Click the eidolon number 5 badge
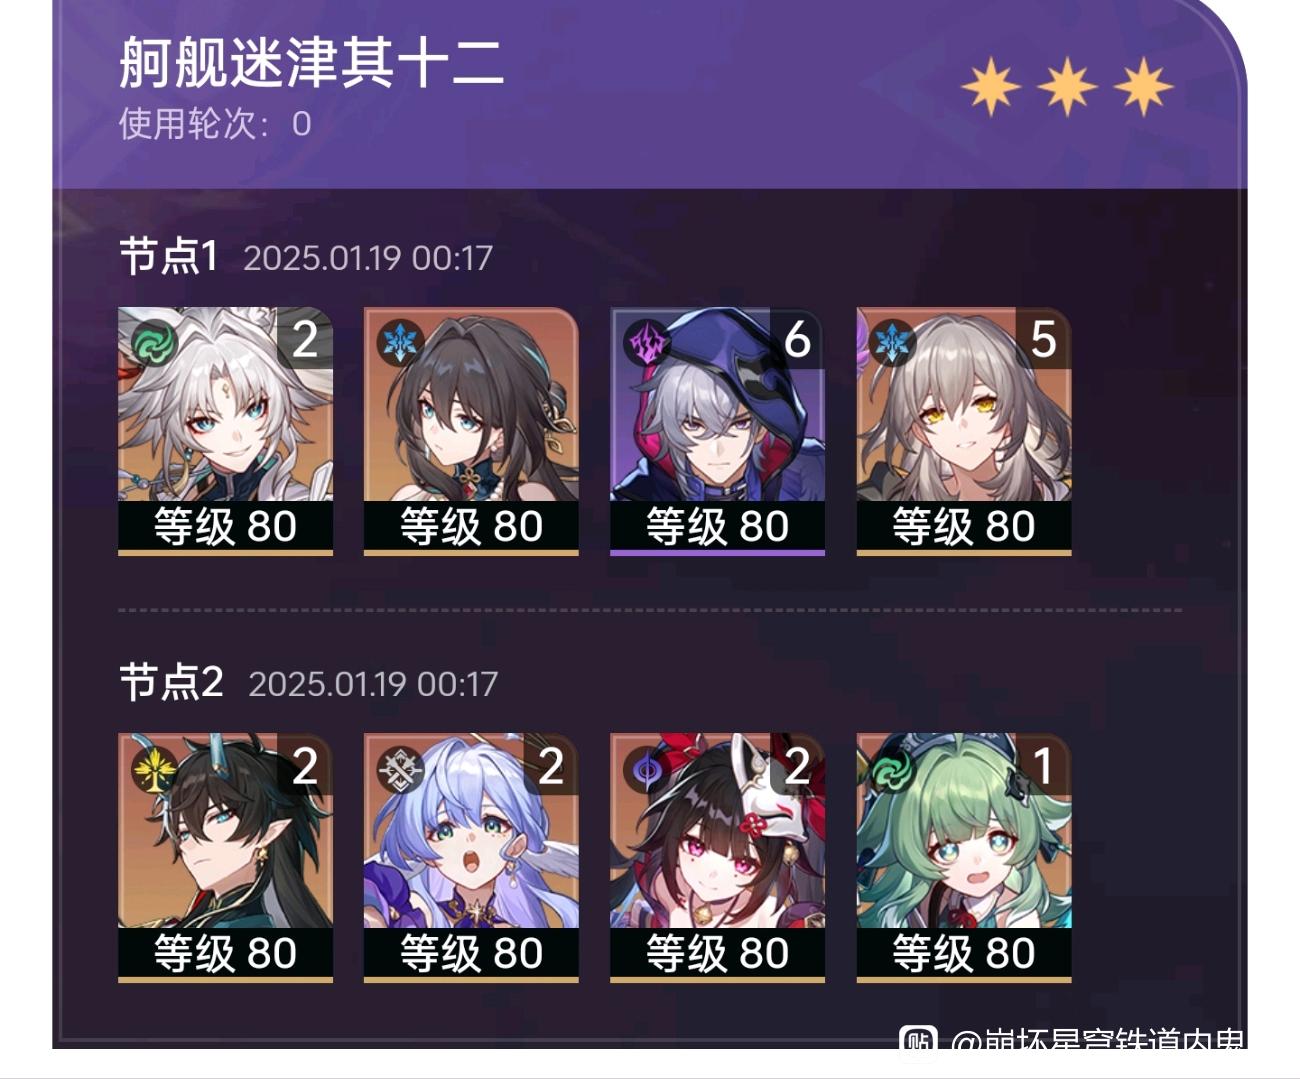The width and height of the screenshot is (1300, 1079). pos(1044,339)
